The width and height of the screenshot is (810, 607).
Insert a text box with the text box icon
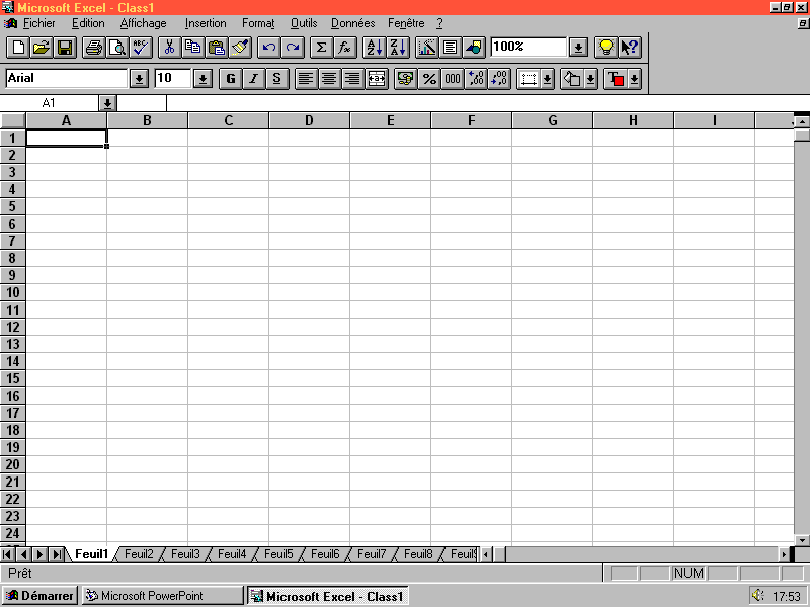pyautogui.click(x=450, y=48)
